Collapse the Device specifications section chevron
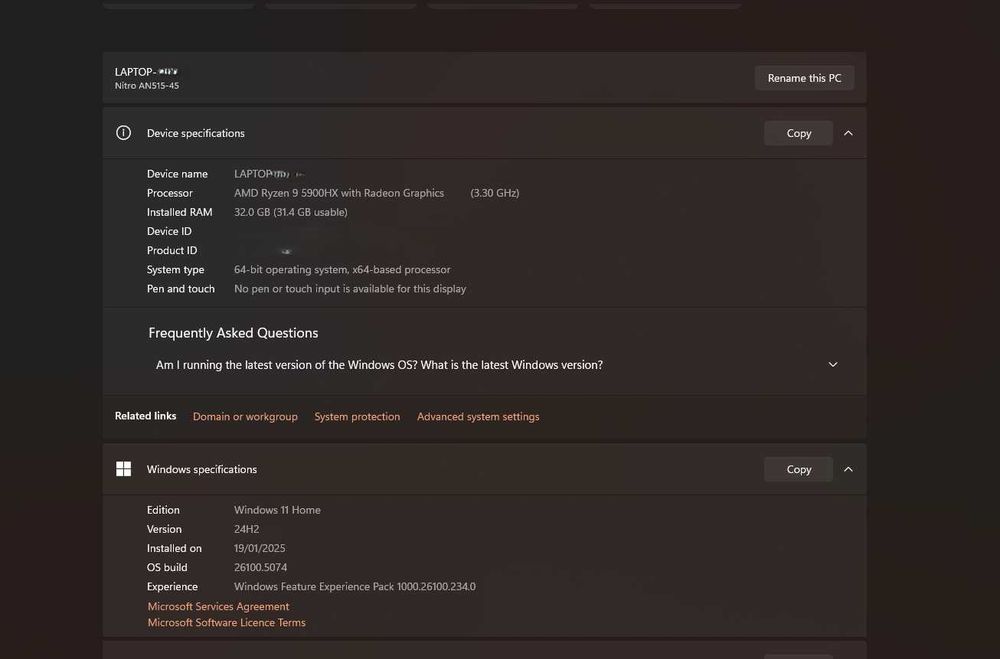The image size is (1000, 659). coord(848,133)
